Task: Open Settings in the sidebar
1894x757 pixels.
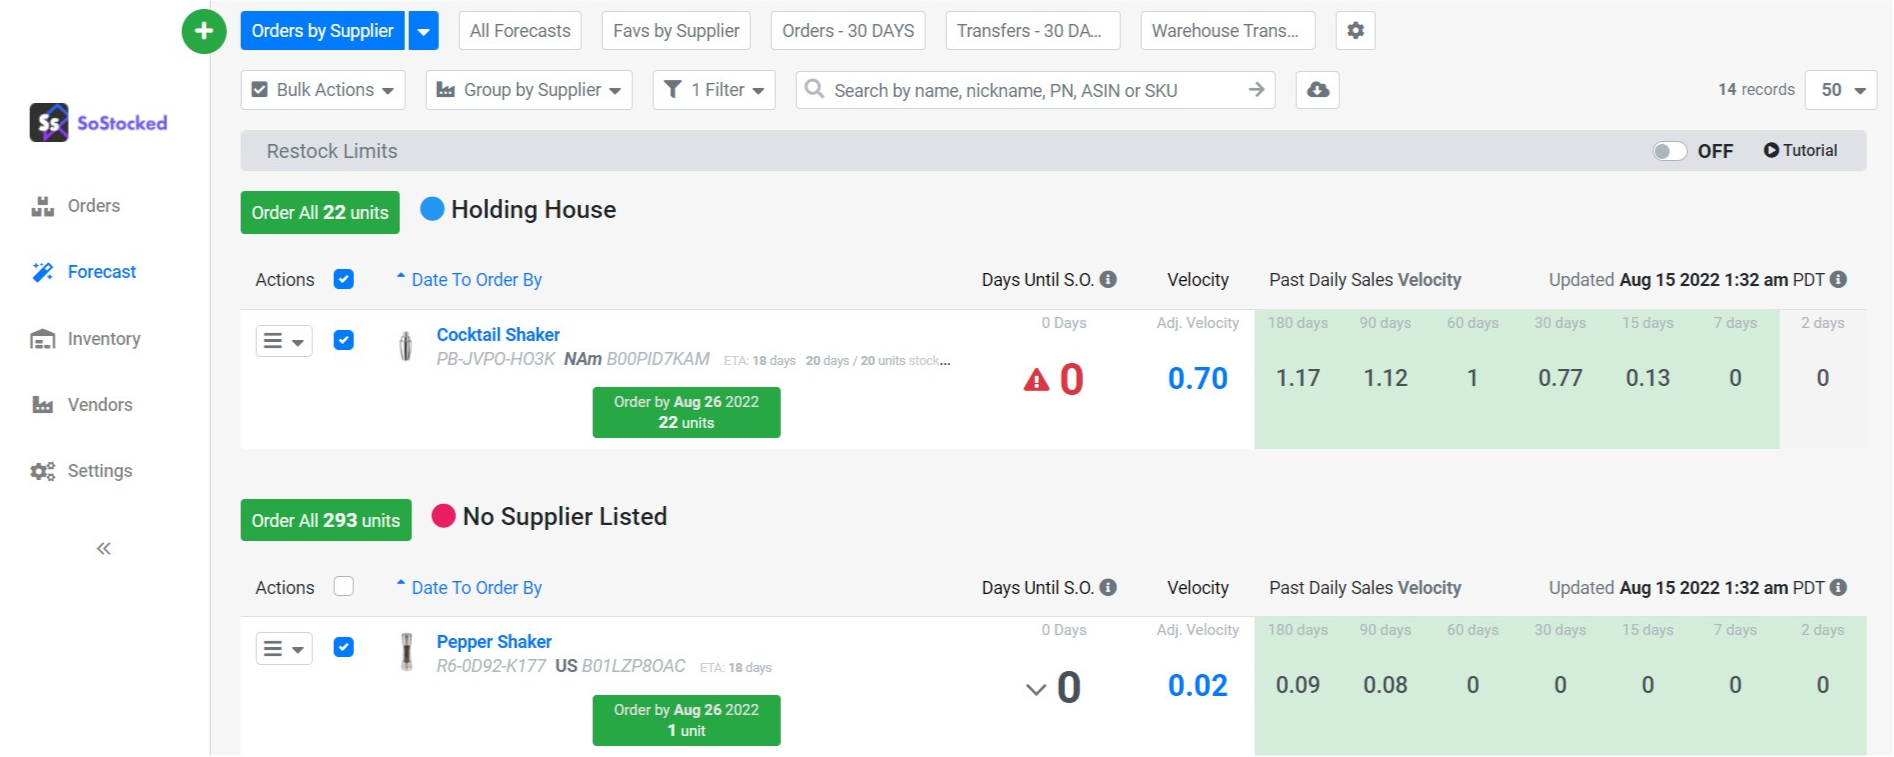Action: pos(82,471)
